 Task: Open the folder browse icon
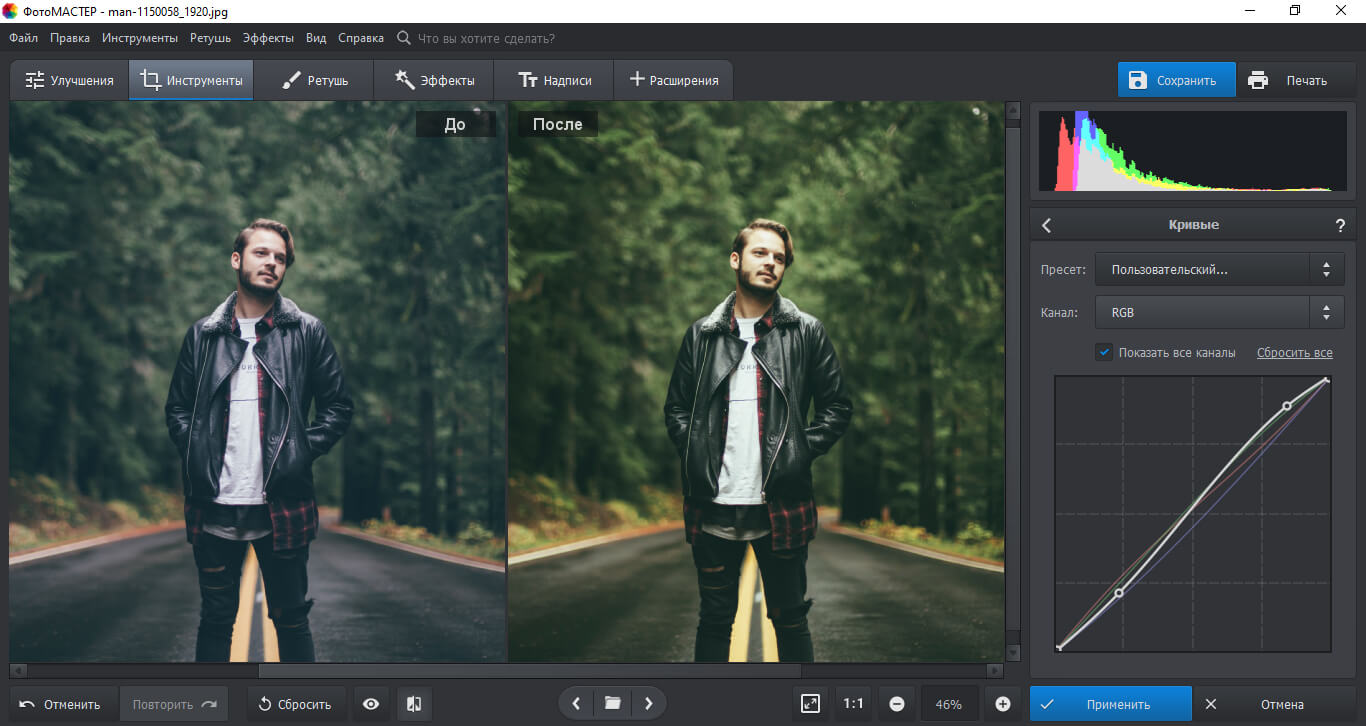tap(613, 704)
